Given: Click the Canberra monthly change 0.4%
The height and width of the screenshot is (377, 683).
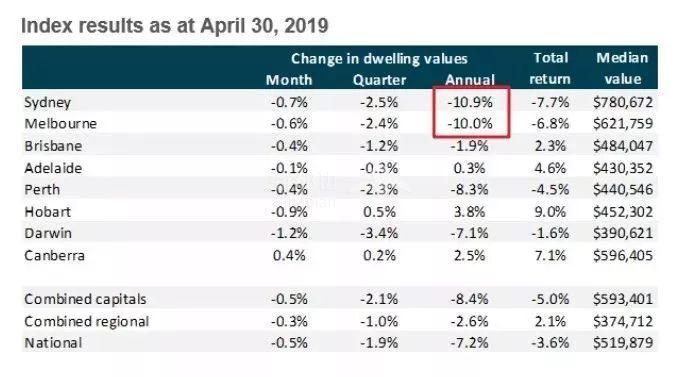Looking at the screenshot, I should 289,255.
